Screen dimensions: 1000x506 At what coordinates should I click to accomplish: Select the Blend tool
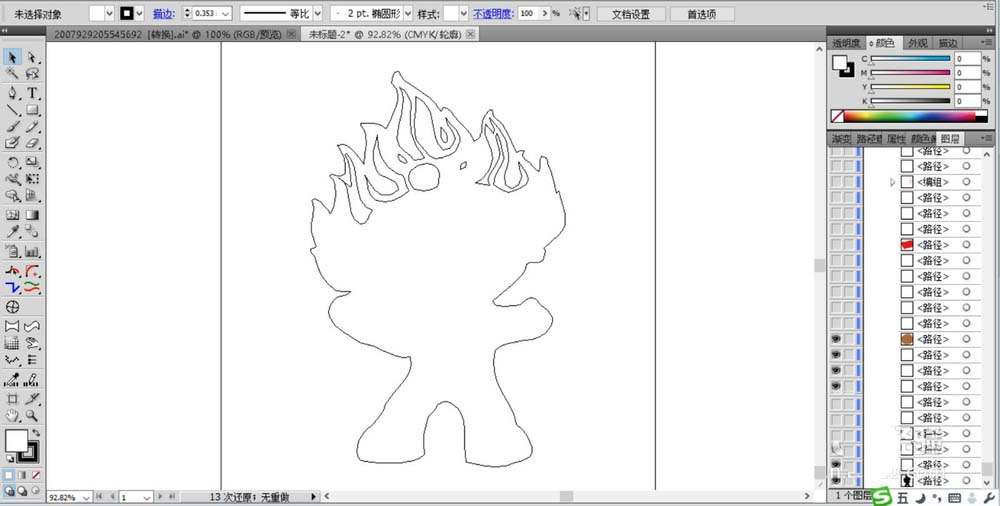tap(32, 232)
